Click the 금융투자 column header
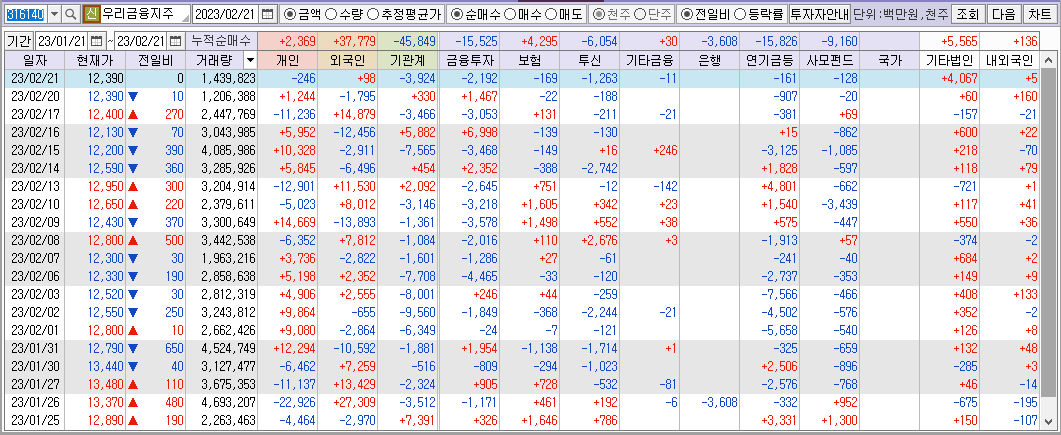 point(469,61)
